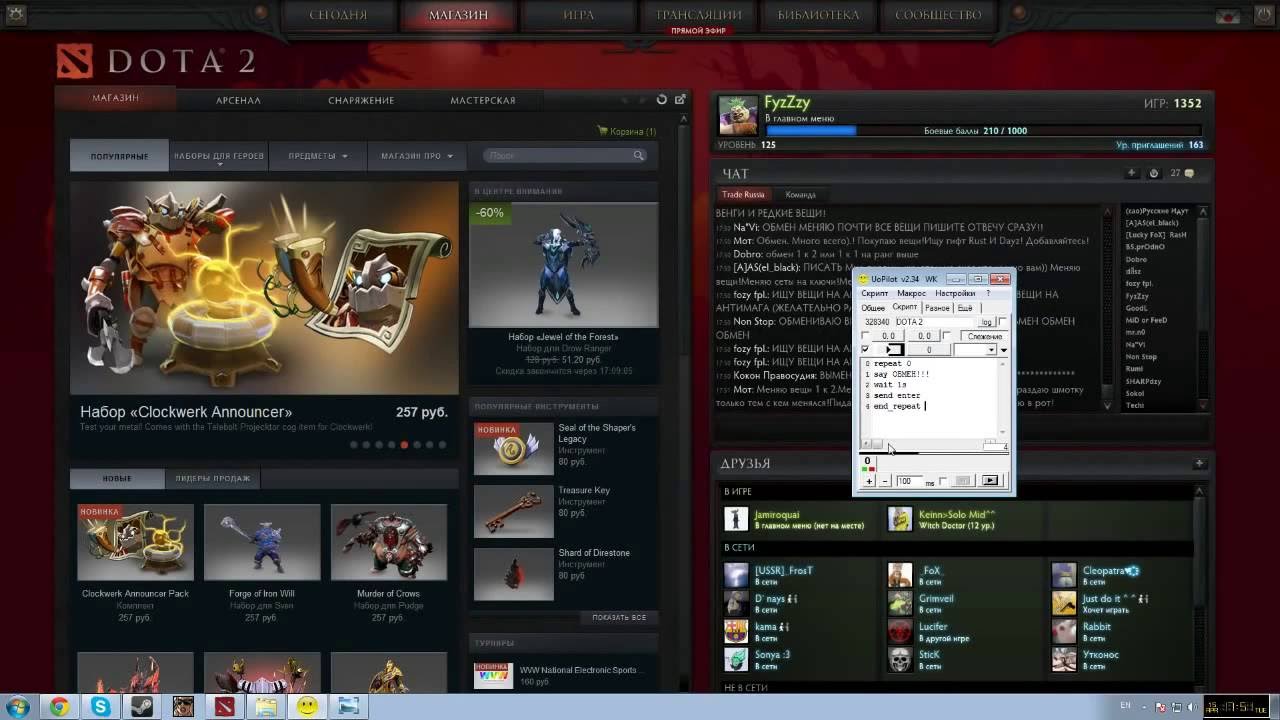This screenshot has width=1280, height=720.
Task: Open the UoPilot combo box dropdown
Action: (990, 350)
